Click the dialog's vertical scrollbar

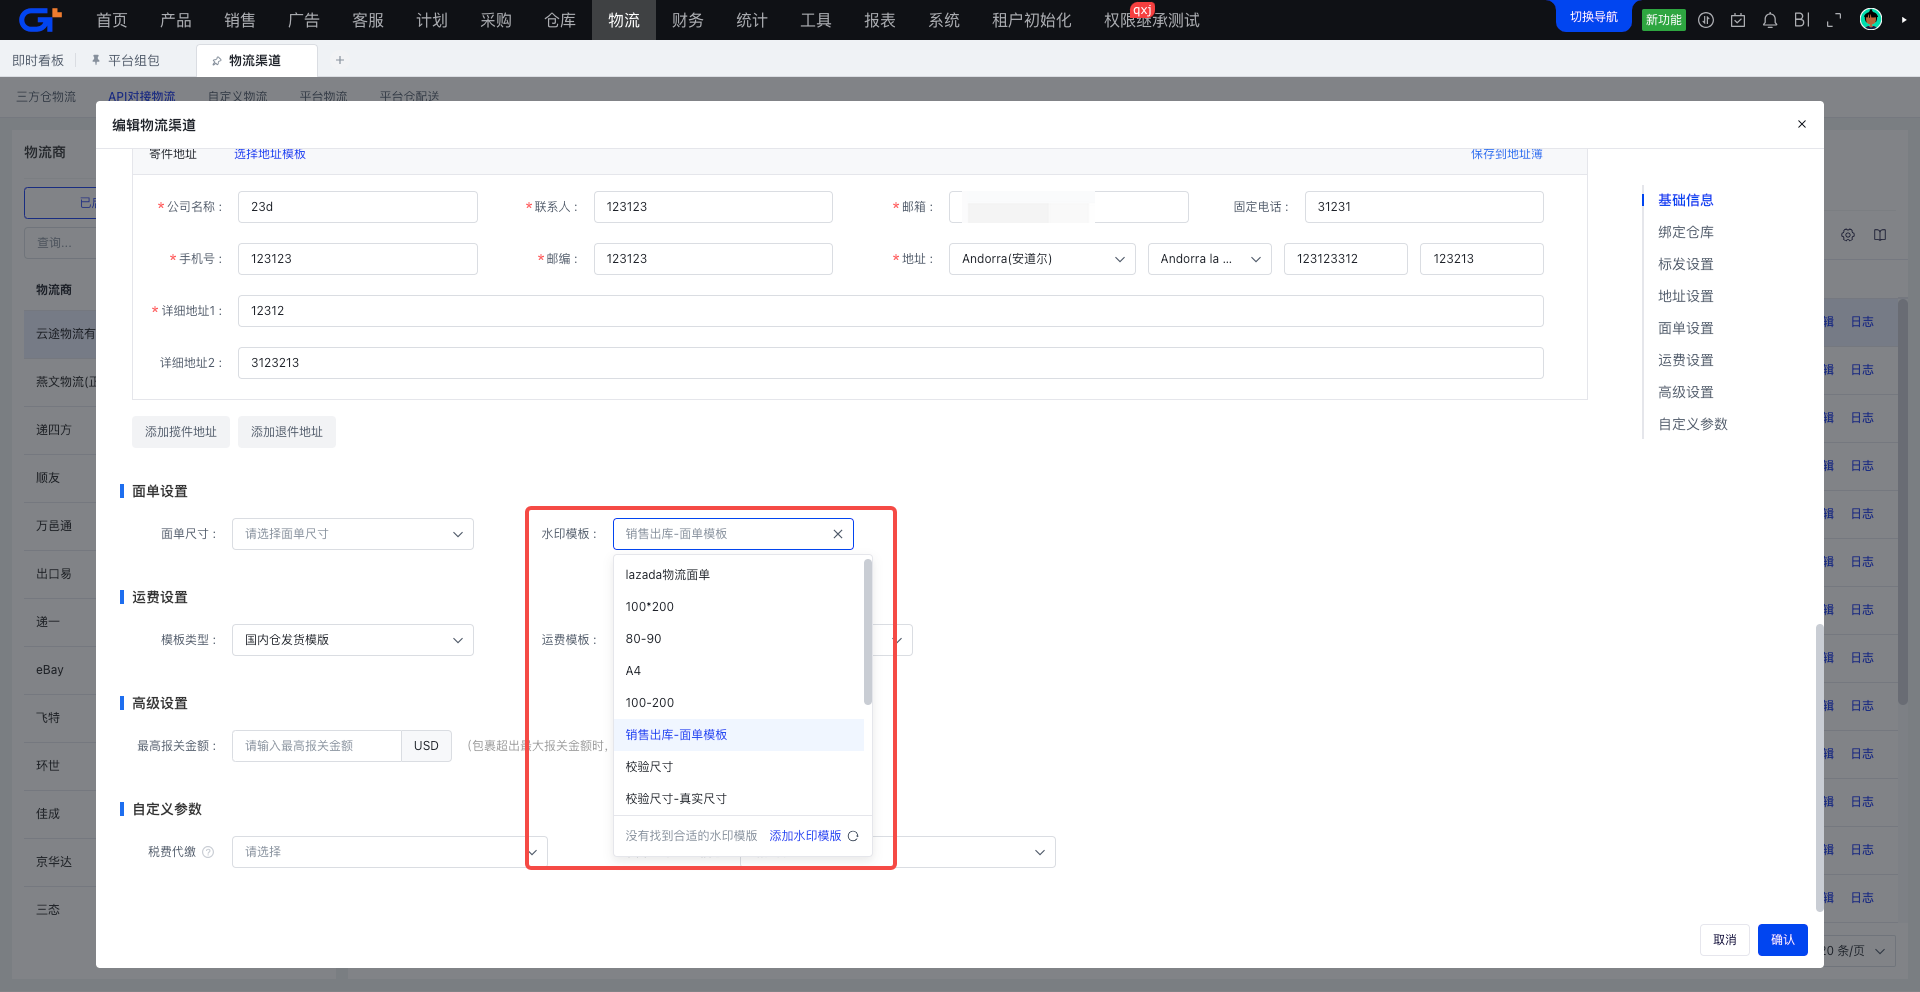point(1819,768)
